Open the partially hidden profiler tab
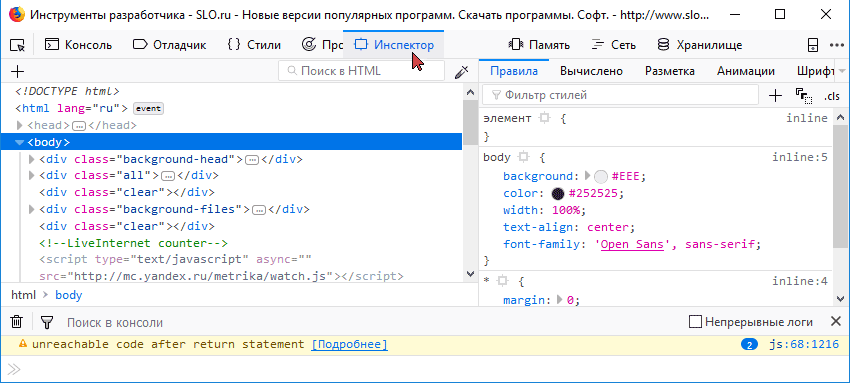This screenshot has width=850, height=383. pyautogui.click(x=322, y=45)
